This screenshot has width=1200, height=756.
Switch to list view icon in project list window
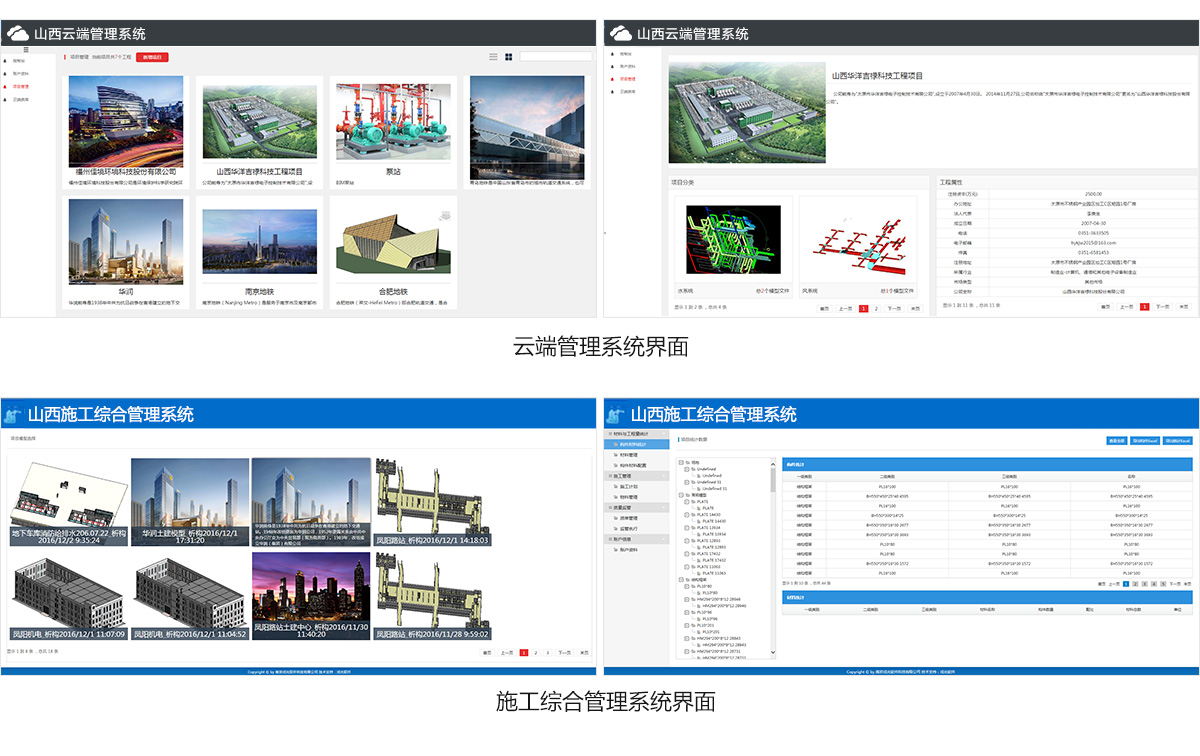(x=493, y=57)
